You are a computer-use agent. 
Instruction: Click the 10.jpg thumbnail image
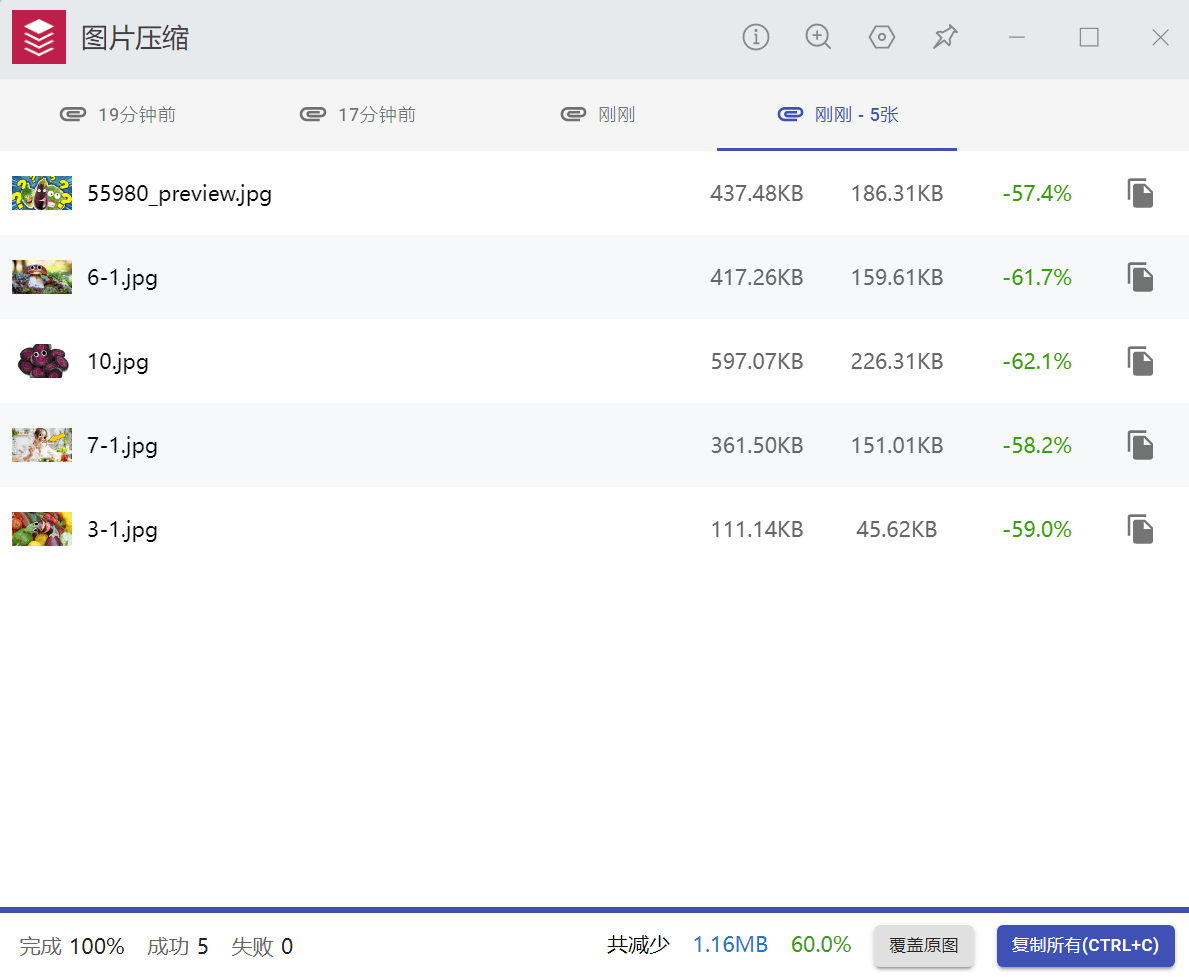tap(42, 361)
